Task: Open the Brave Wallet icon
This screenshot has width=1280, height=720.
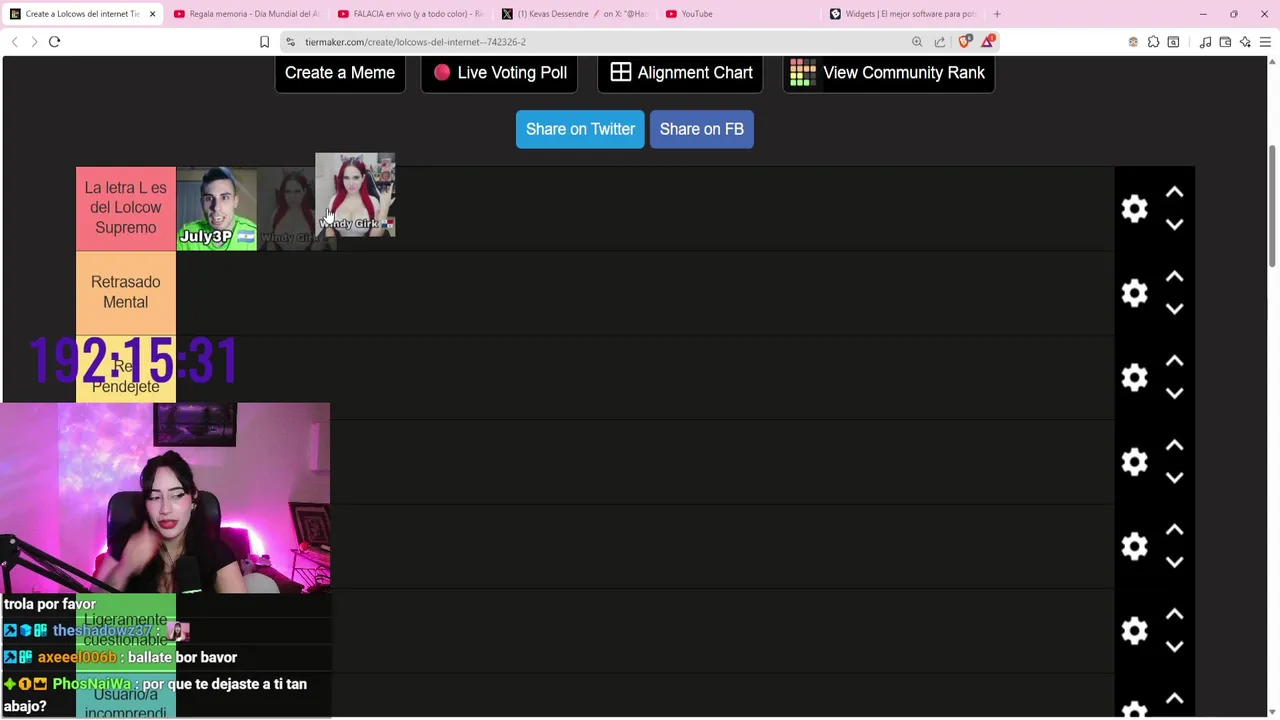Action: [x=1225, y=42]
